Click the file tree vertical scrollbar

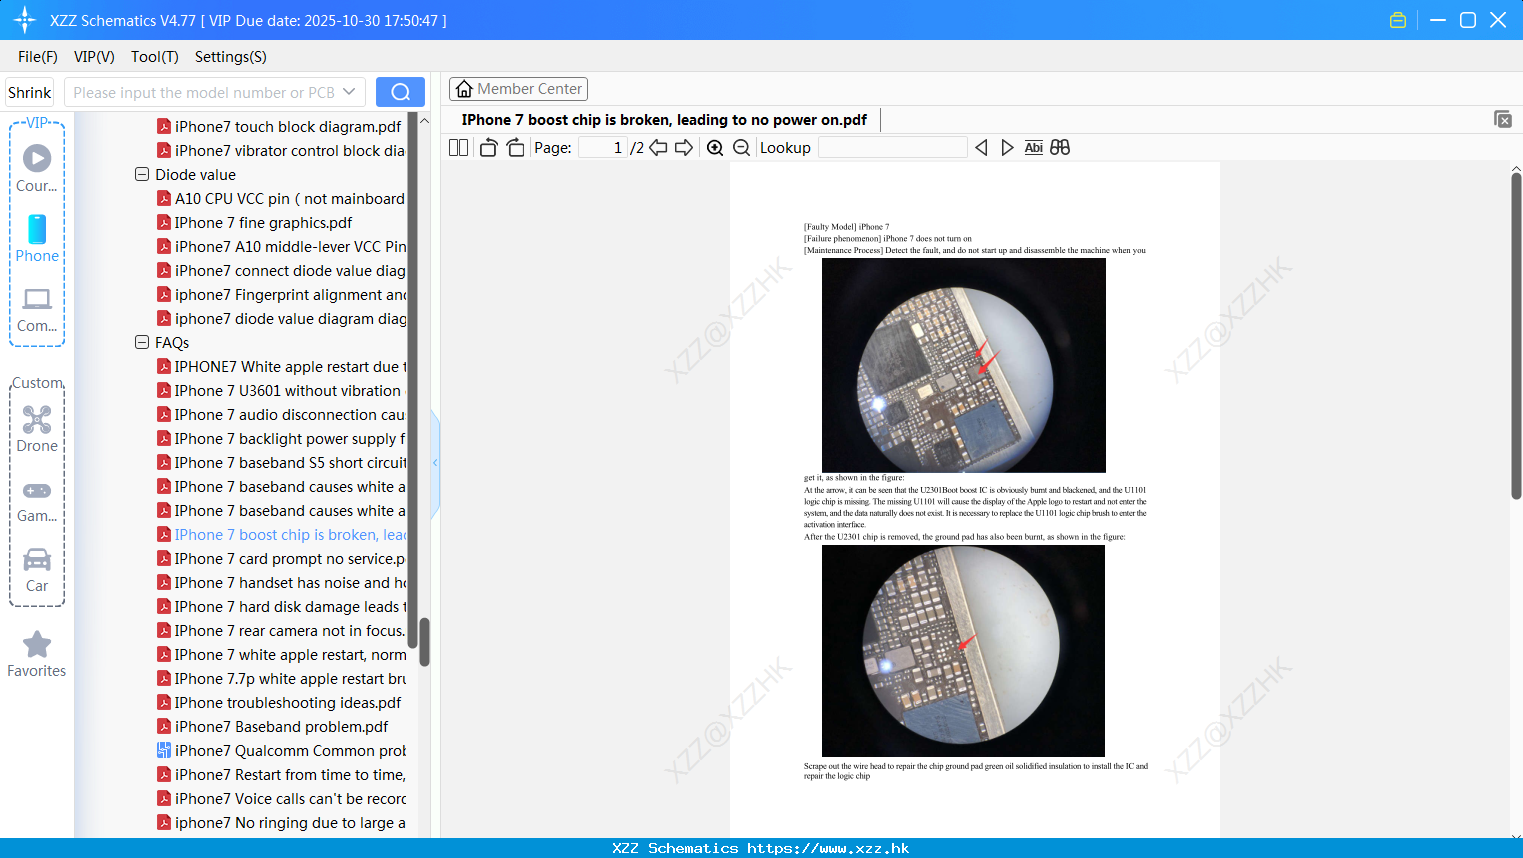pos(424,641)
